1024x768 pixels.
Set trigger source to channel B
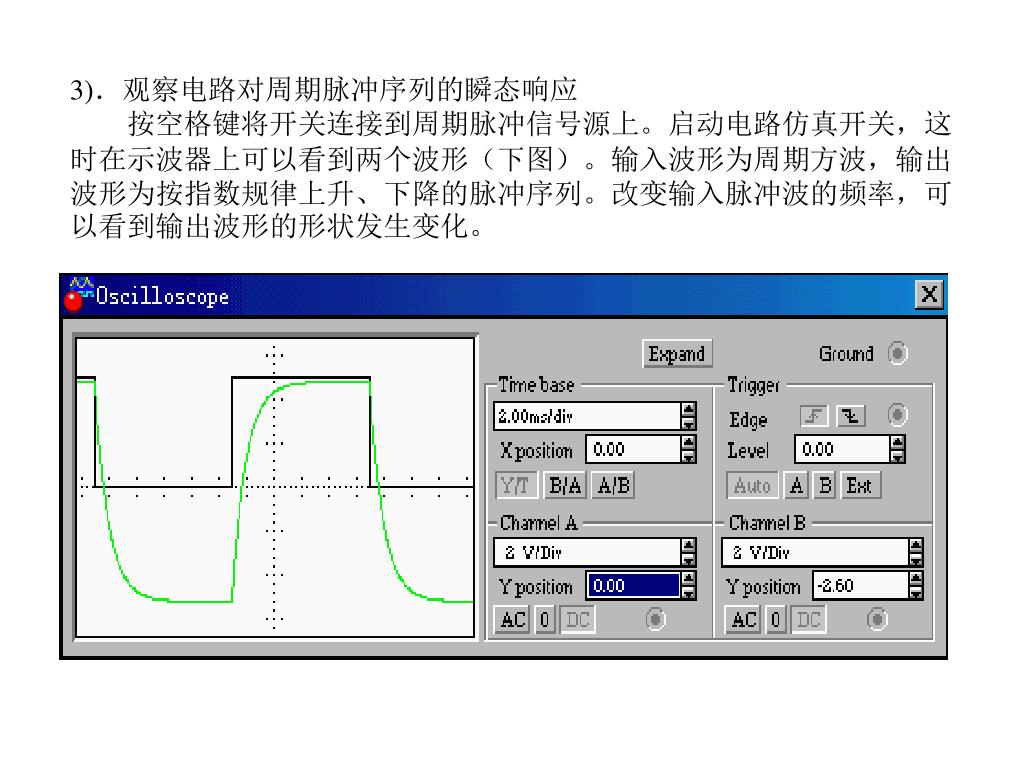(825, 485)
